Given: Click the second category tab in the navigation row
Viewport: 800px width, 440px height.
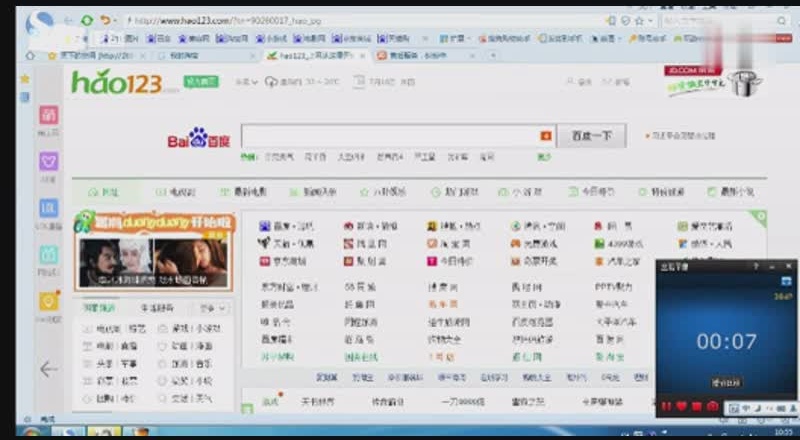Looking at the screenshot, I should (x=175, y=192).
